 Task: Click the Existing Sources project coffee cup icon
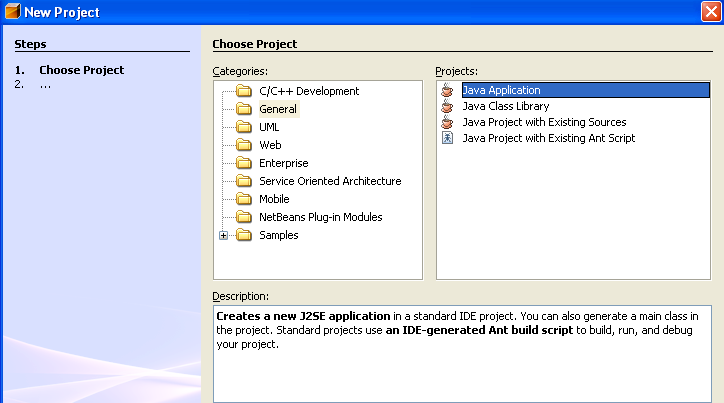[447, 122]
